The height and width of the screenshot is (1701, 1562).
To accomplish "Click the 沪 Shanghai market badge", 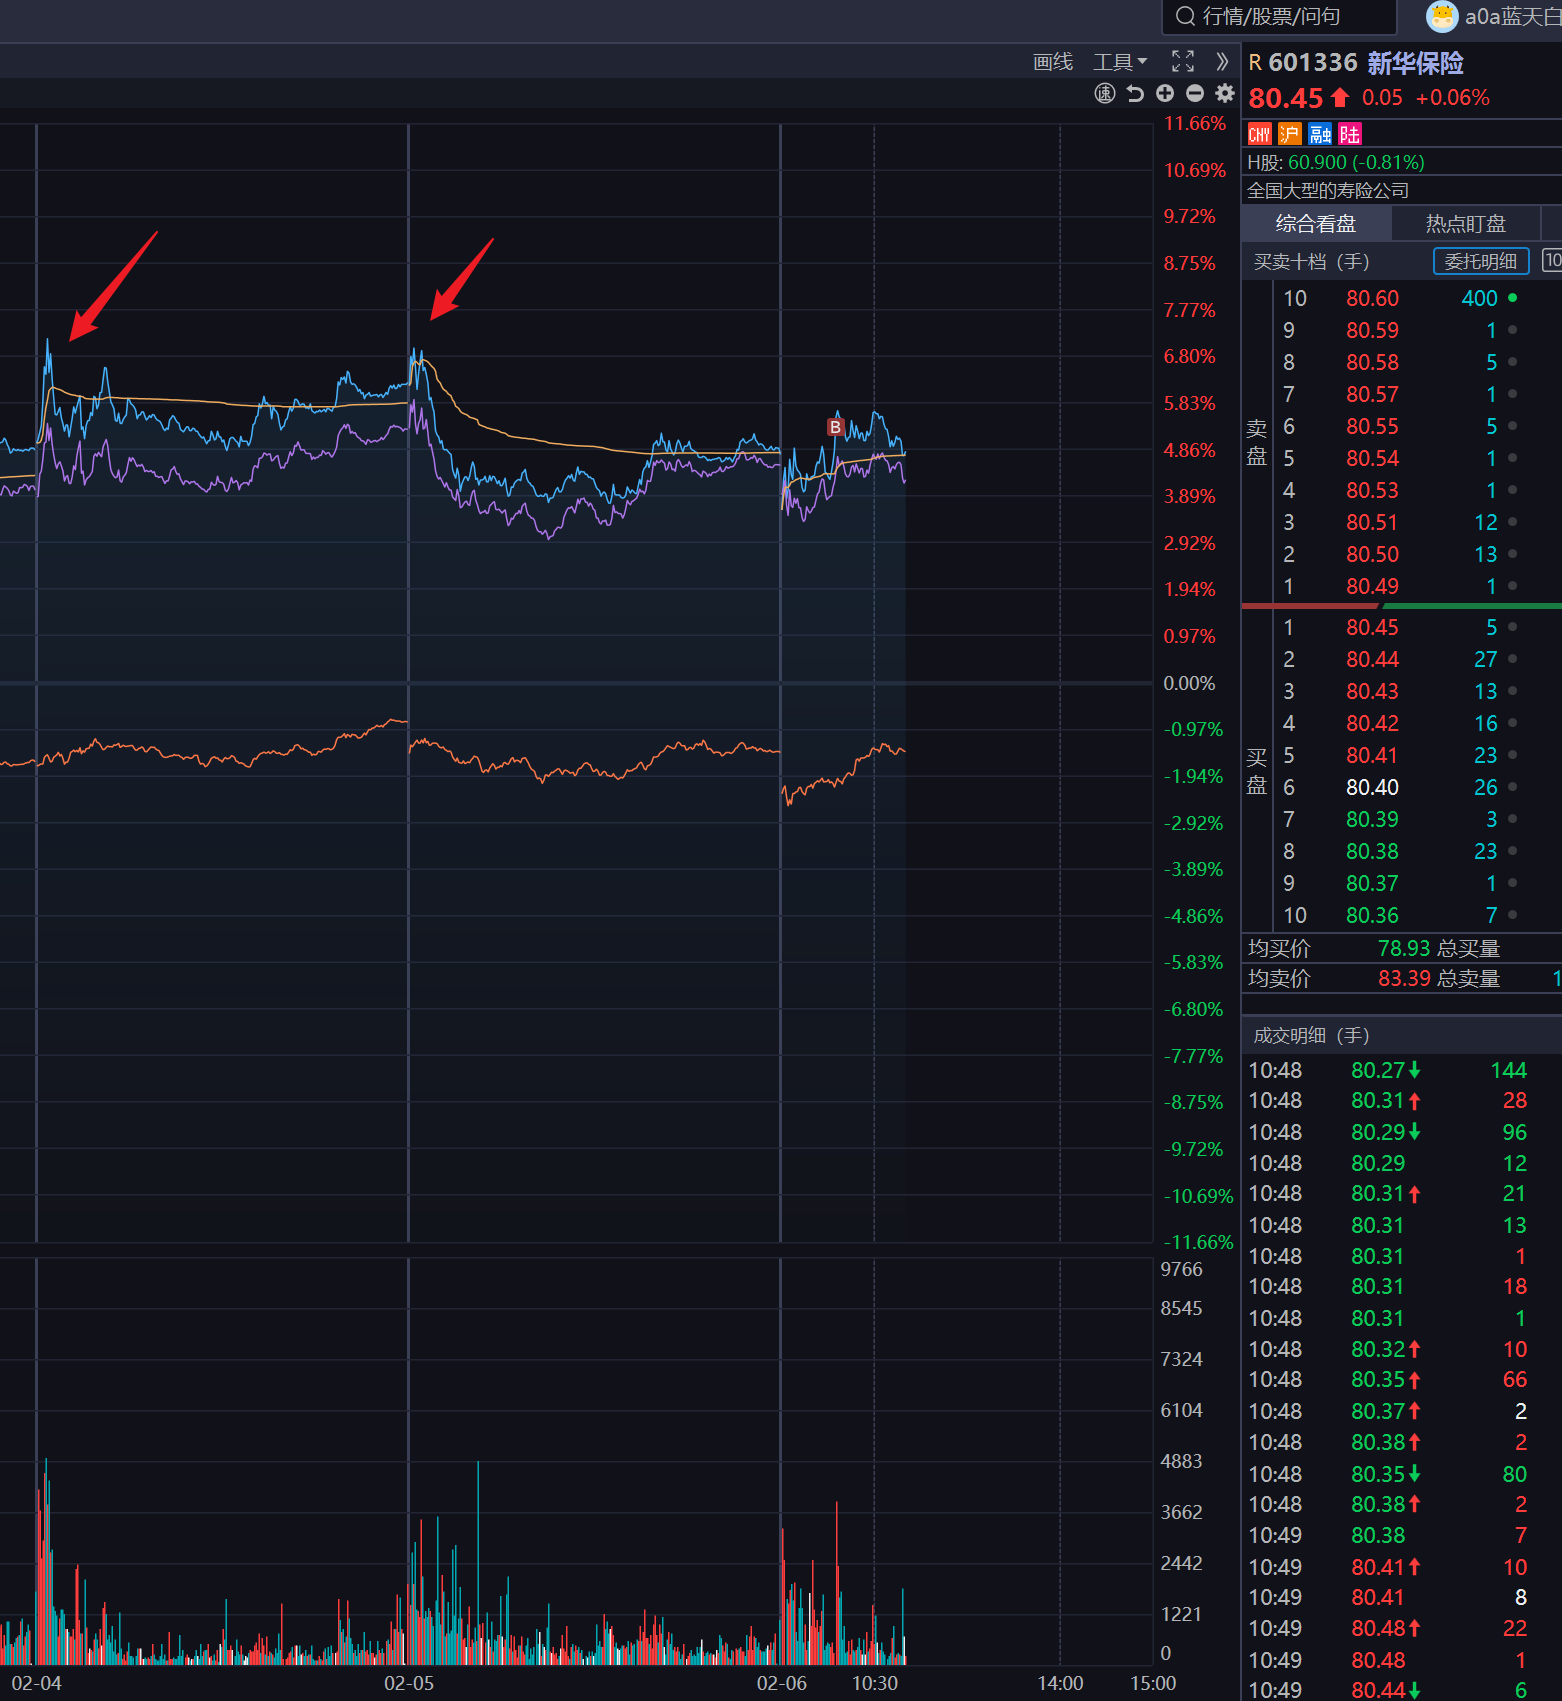I will pos(1290,134).
